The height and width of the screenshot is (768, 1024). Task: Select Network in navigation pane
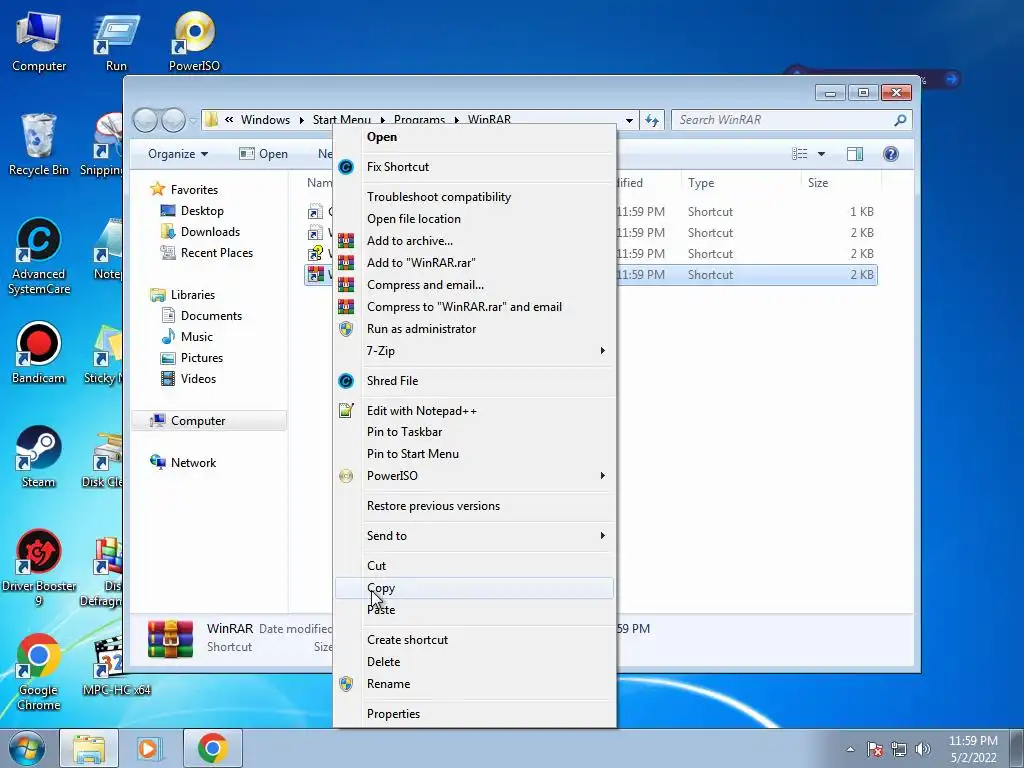click(x=183, y=462)
